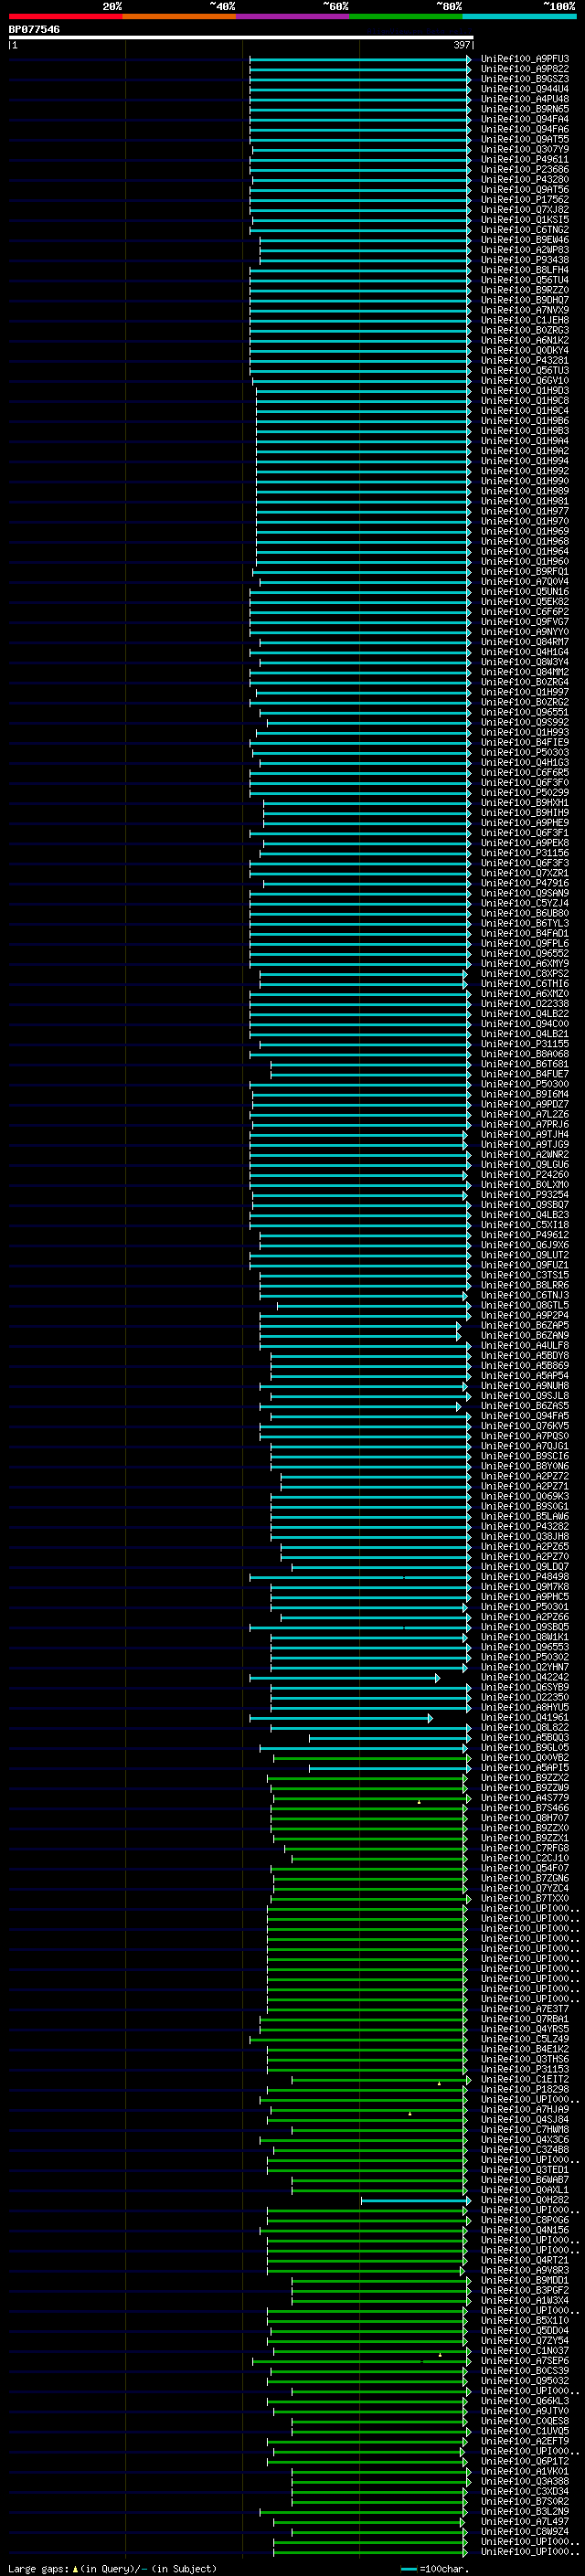
Task: Click the cyan ~100% identity legend segment
Action: 519,16
